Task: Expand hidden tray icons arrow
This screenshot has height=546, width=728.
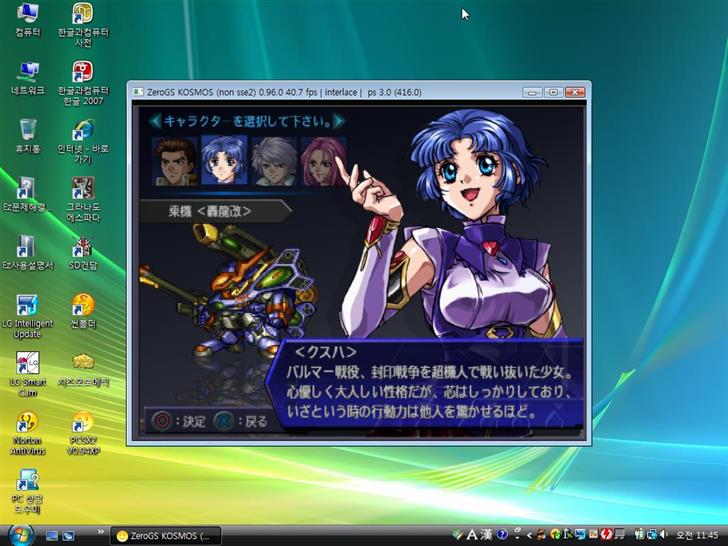Action: pyautogui.click(x=529, y=535)
